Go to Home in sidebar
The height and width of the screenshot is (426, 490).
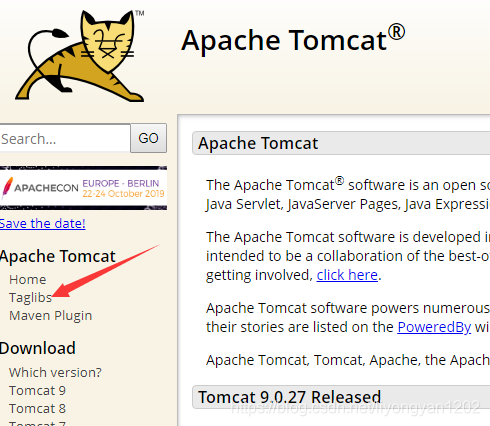coord(28,279)
